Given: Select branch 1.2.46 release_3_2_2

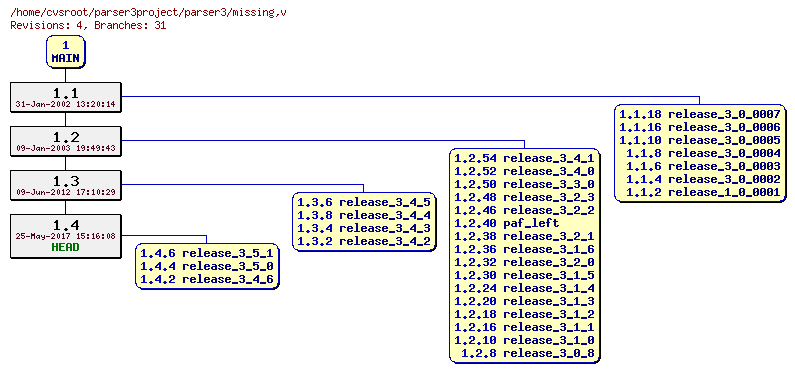Looking at the screenshot, I should pyautogui.click(x=524, y=210).
